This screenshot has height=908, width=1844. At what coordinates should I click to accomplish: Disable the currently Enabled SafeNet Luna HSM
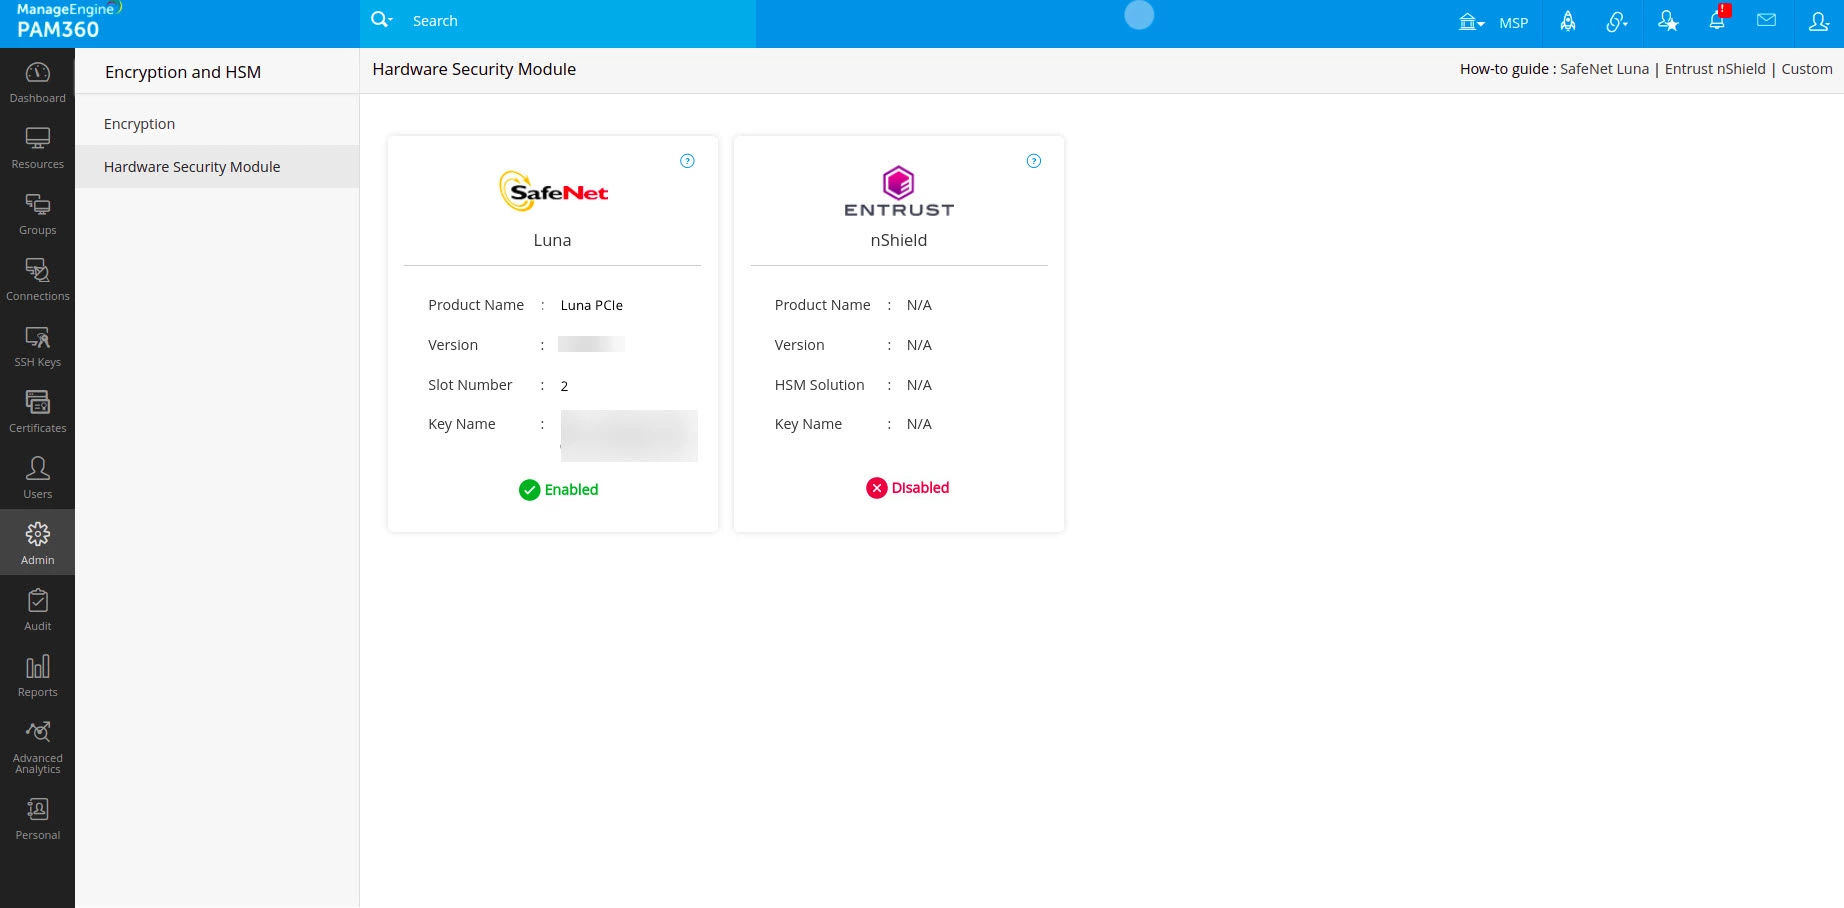pos(558,490)
